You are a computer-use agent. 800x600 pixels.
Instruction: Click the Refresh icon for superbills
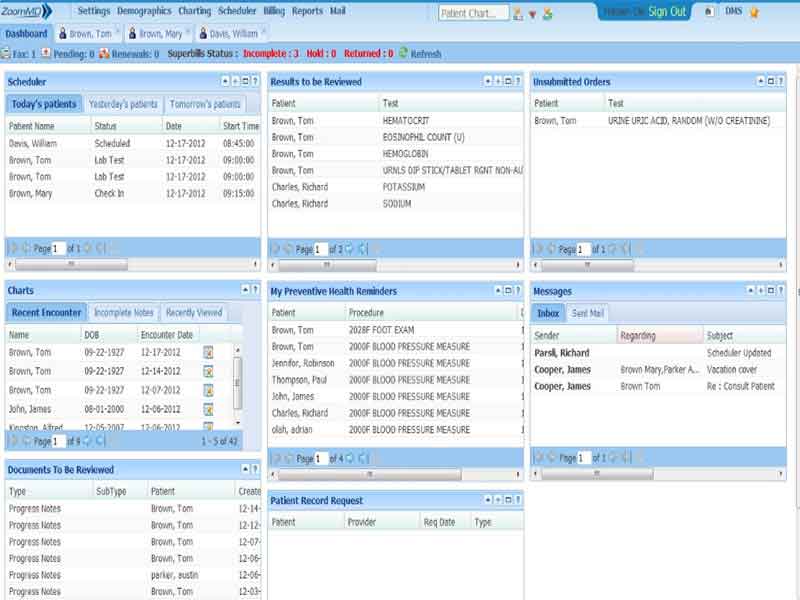[403, 53]
